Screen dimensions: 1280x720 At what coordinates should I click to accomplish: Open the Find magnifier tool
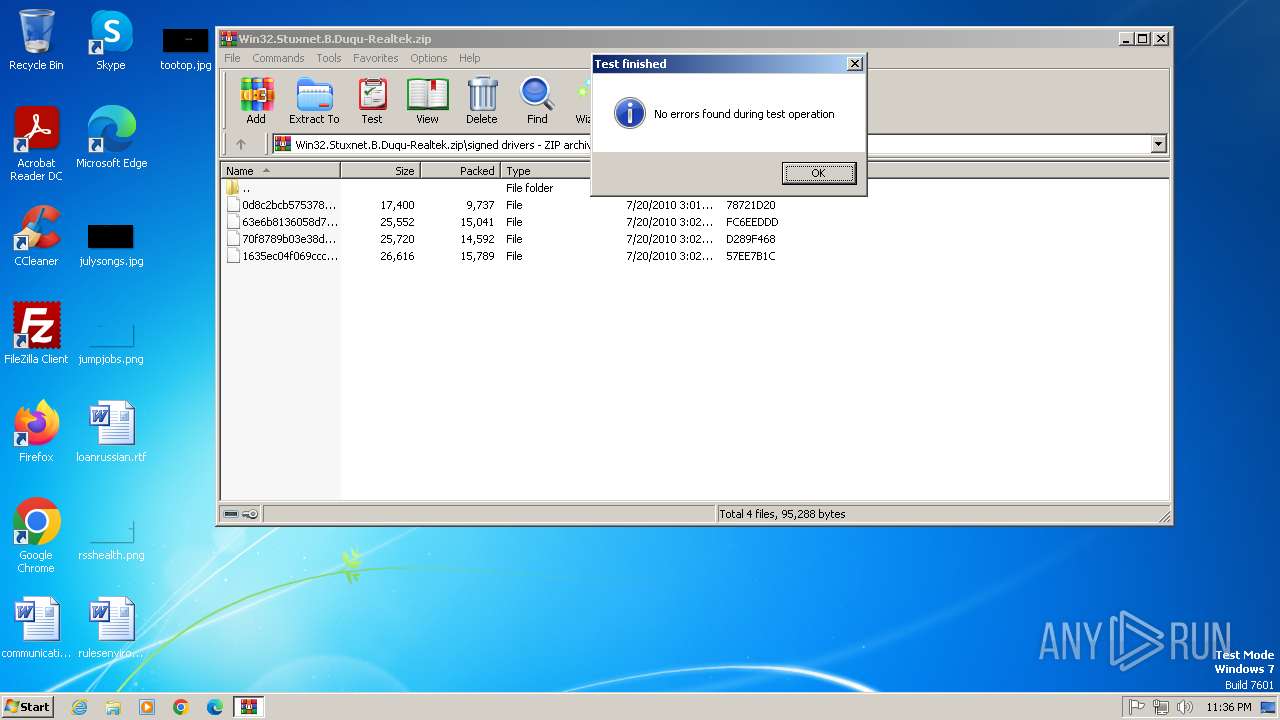coord(537,101)
